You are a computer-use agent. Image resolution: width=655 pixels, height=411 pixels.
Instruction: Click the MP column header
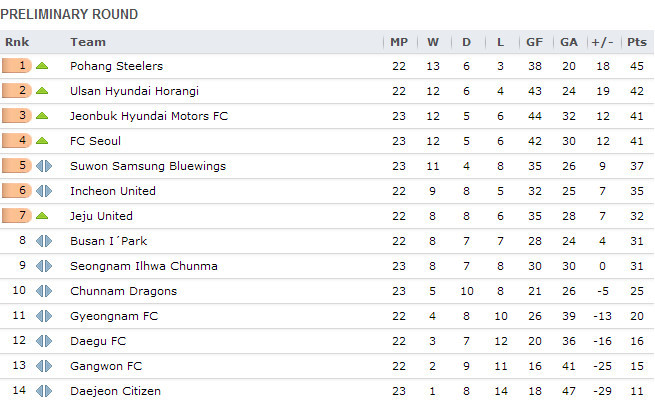pos(399,42)
